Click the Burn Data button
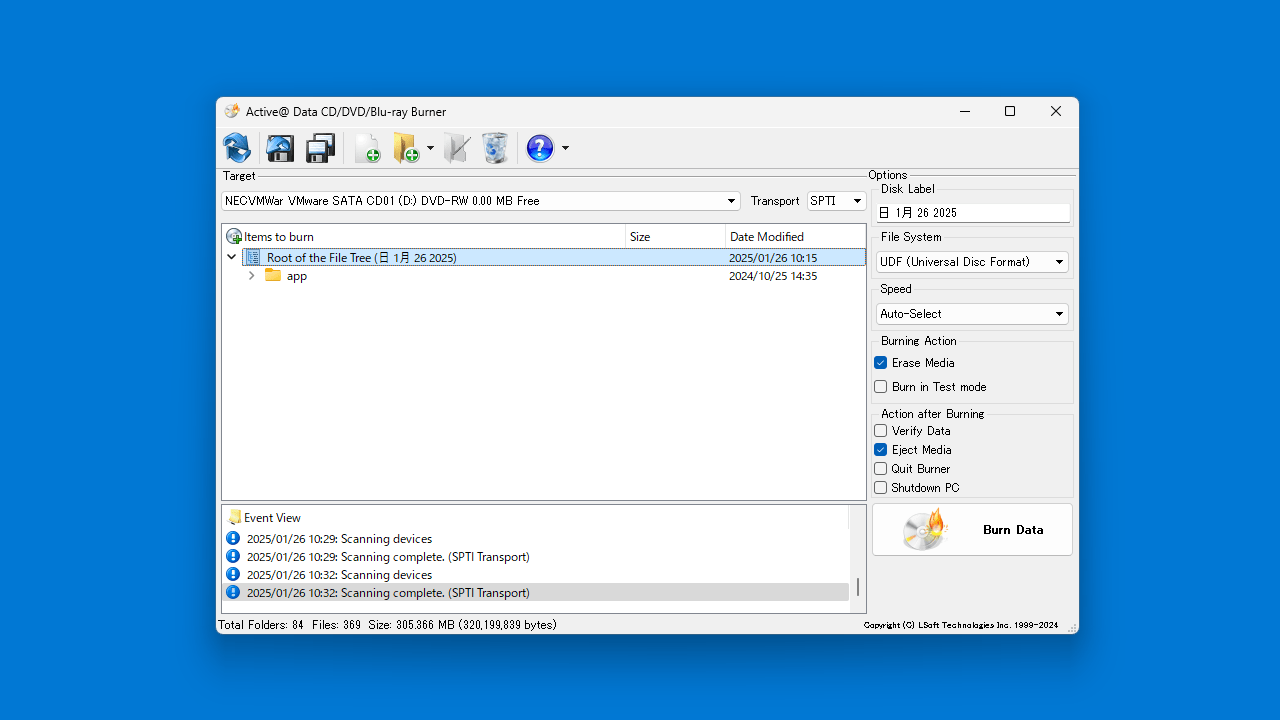The image size is (1280, 720). [x=972, y=530]
